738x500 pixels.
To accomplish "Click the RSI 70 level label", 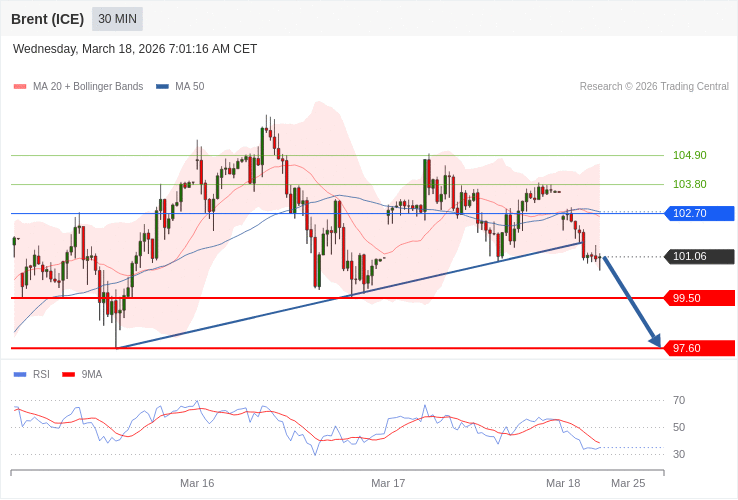I will click(679, 400).
